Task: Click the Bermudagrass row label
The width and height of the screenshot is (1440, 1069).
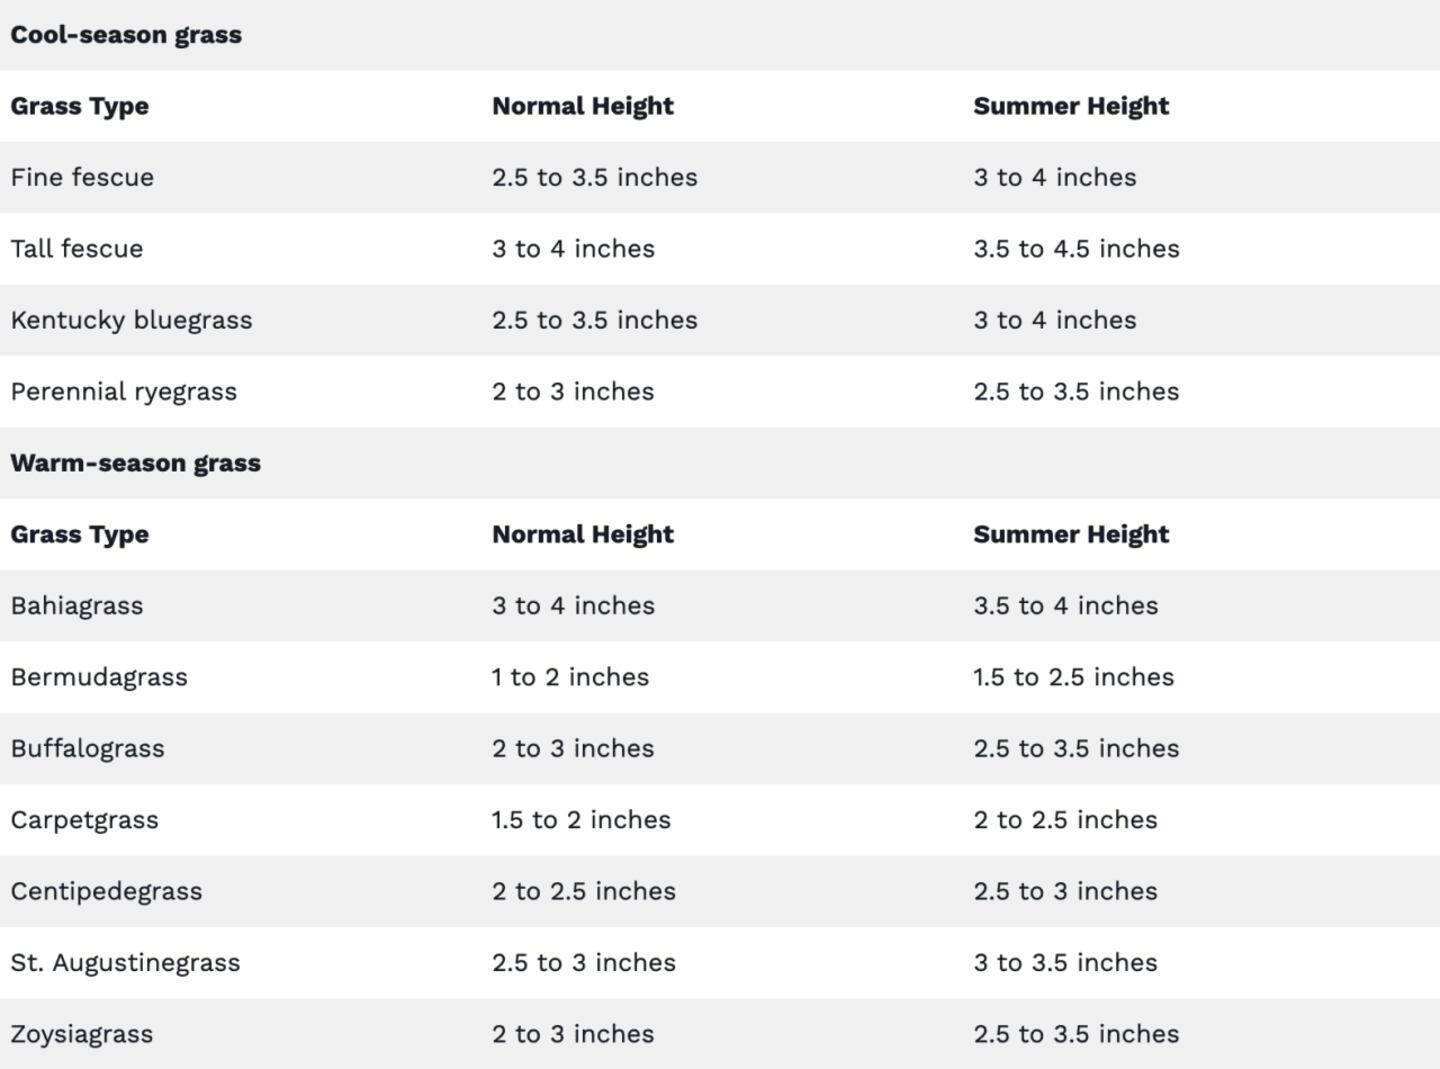Action: [x=99, y=677]
